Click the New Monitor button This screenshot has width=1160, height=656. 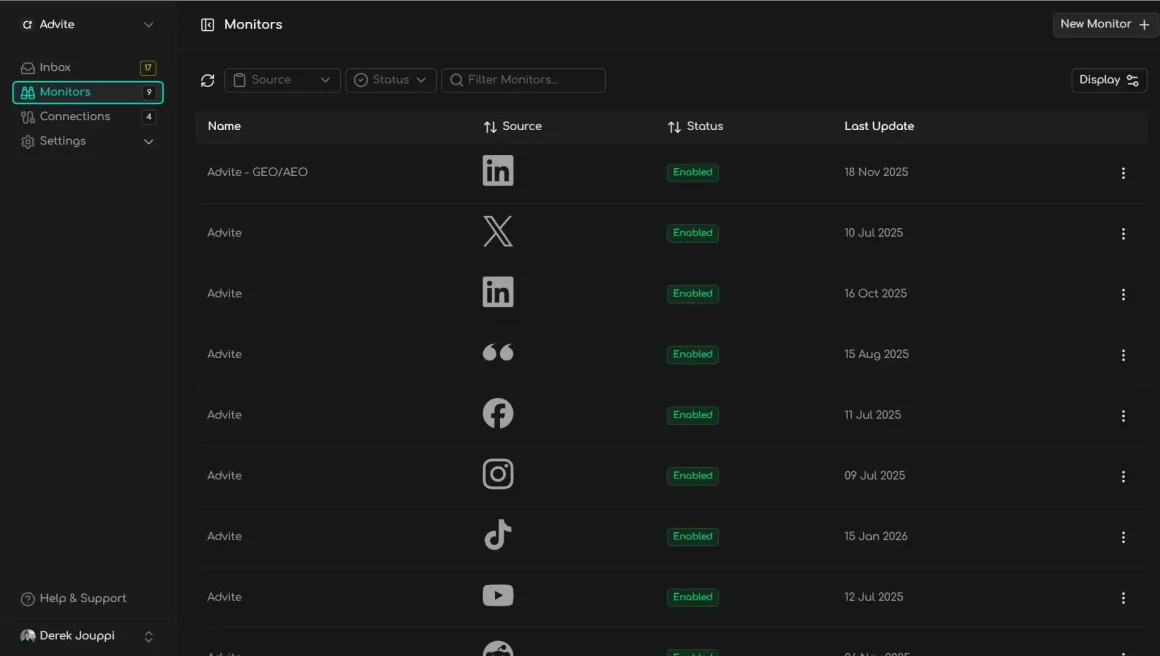(x=1103, y=24)
